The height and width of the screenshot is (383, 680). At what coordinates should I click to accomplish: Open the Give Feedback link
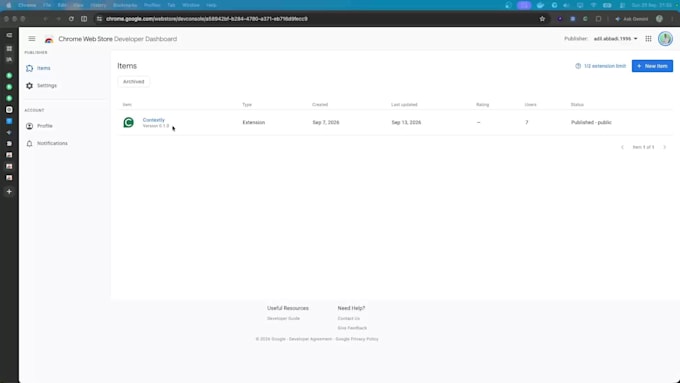pos(352,328)
